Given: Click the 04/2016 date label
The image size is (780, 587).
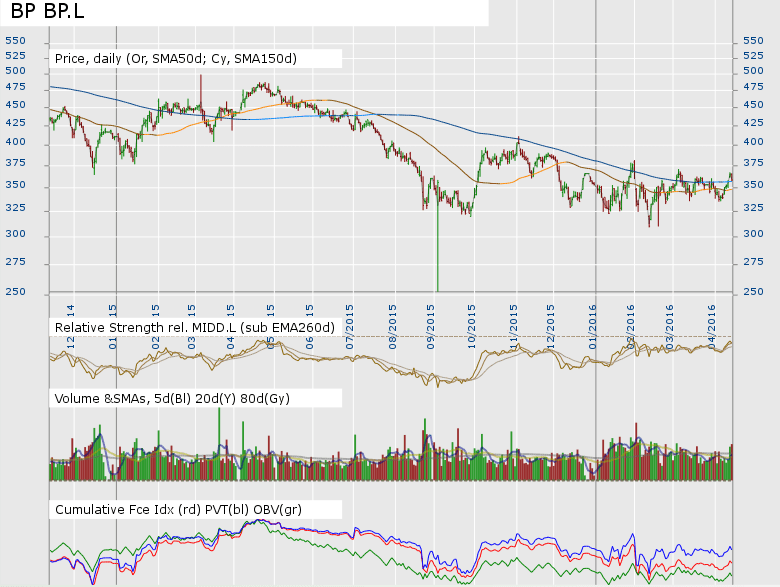Looking at the screenshot, I should coord(712,327).
